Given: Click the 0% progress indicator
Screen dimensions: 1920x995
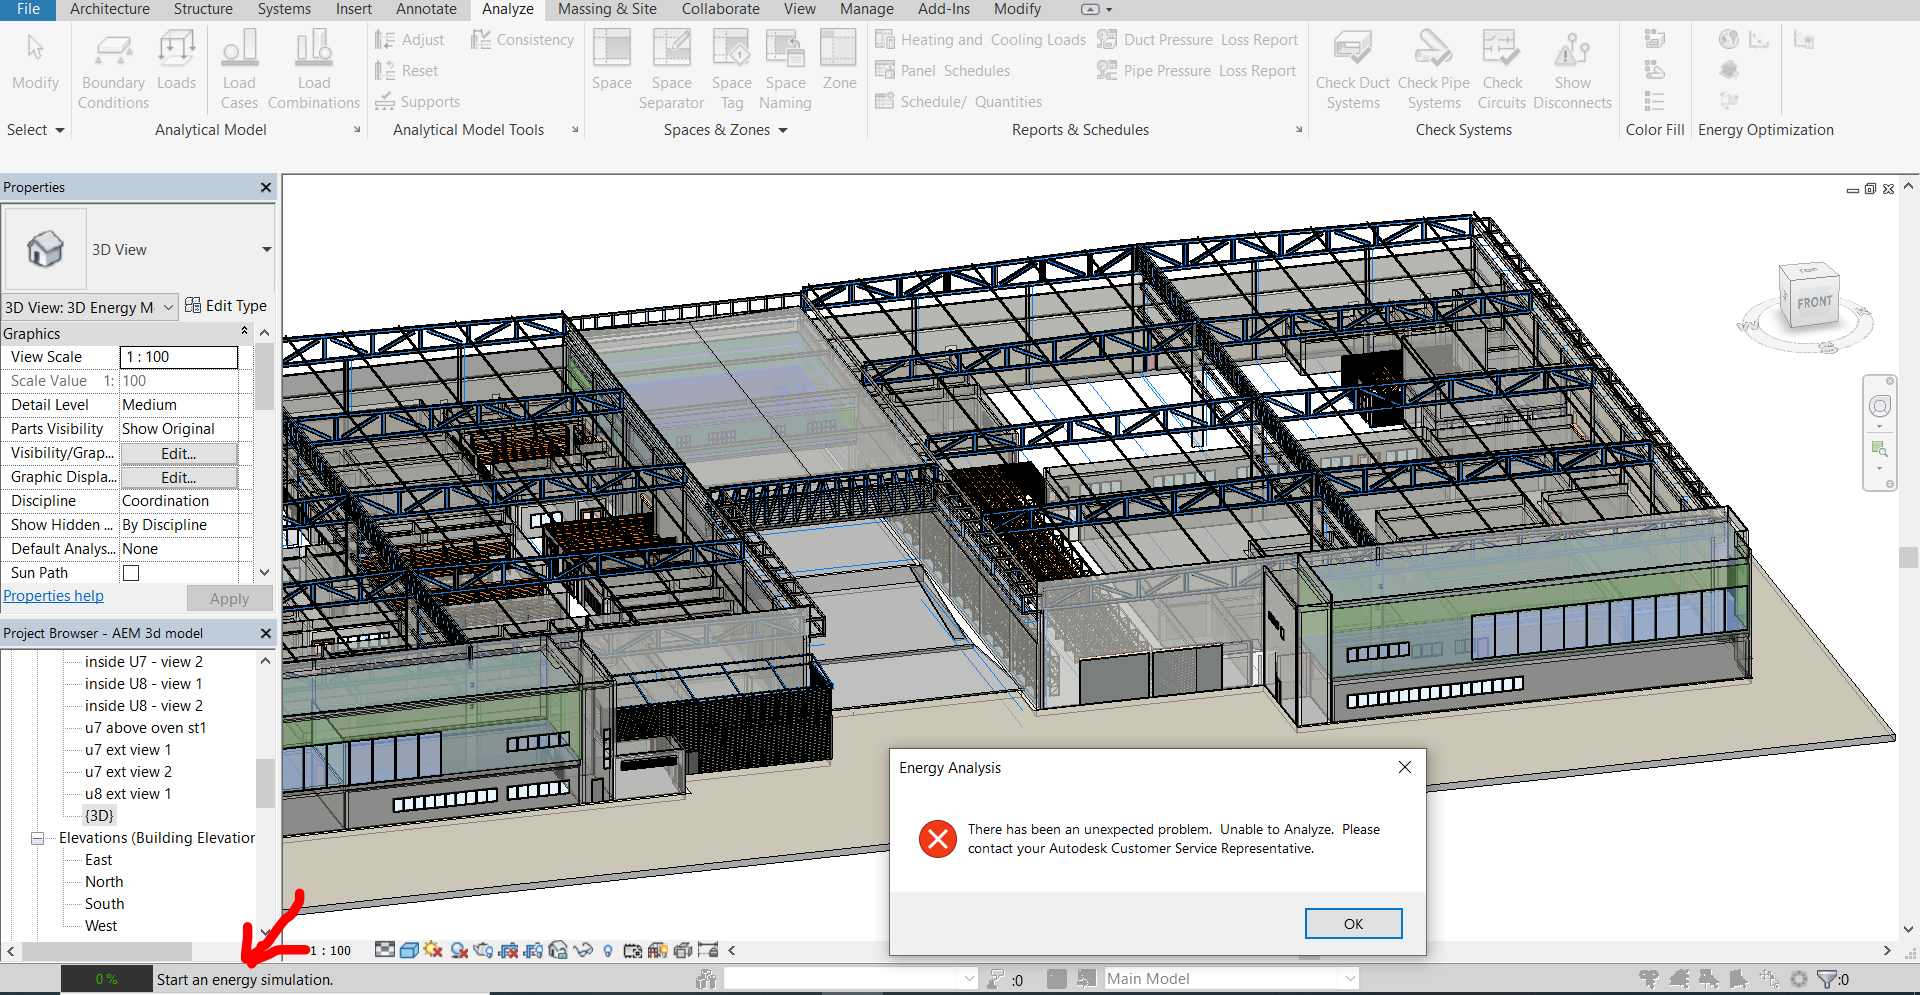Looking at the screenshot, I should point(106,979).
